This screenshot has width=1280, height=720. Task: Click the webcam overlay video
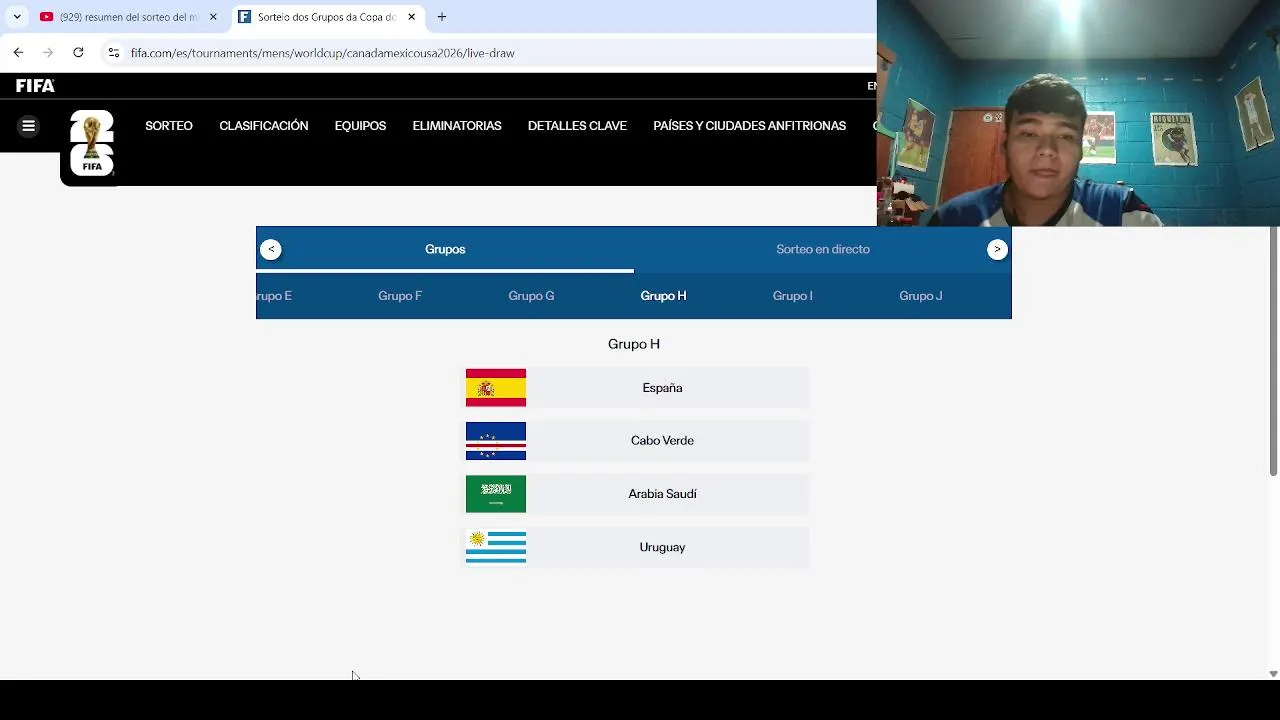point(1078,113)
